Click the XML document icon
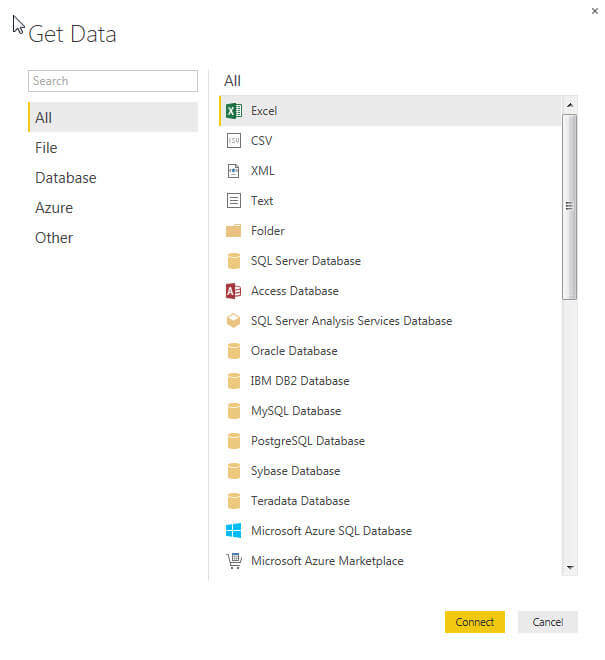This screenshot has height=660, width=605. (x=234, y=171)
